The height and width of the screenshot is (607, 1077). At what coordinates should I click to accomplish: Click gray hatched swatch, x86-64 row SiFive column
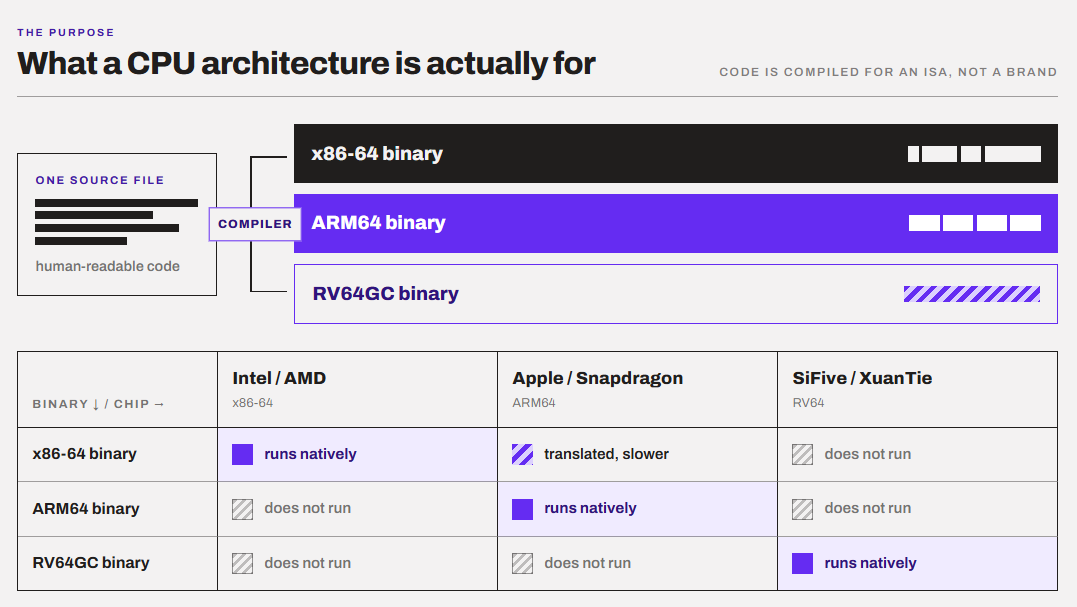802,455
